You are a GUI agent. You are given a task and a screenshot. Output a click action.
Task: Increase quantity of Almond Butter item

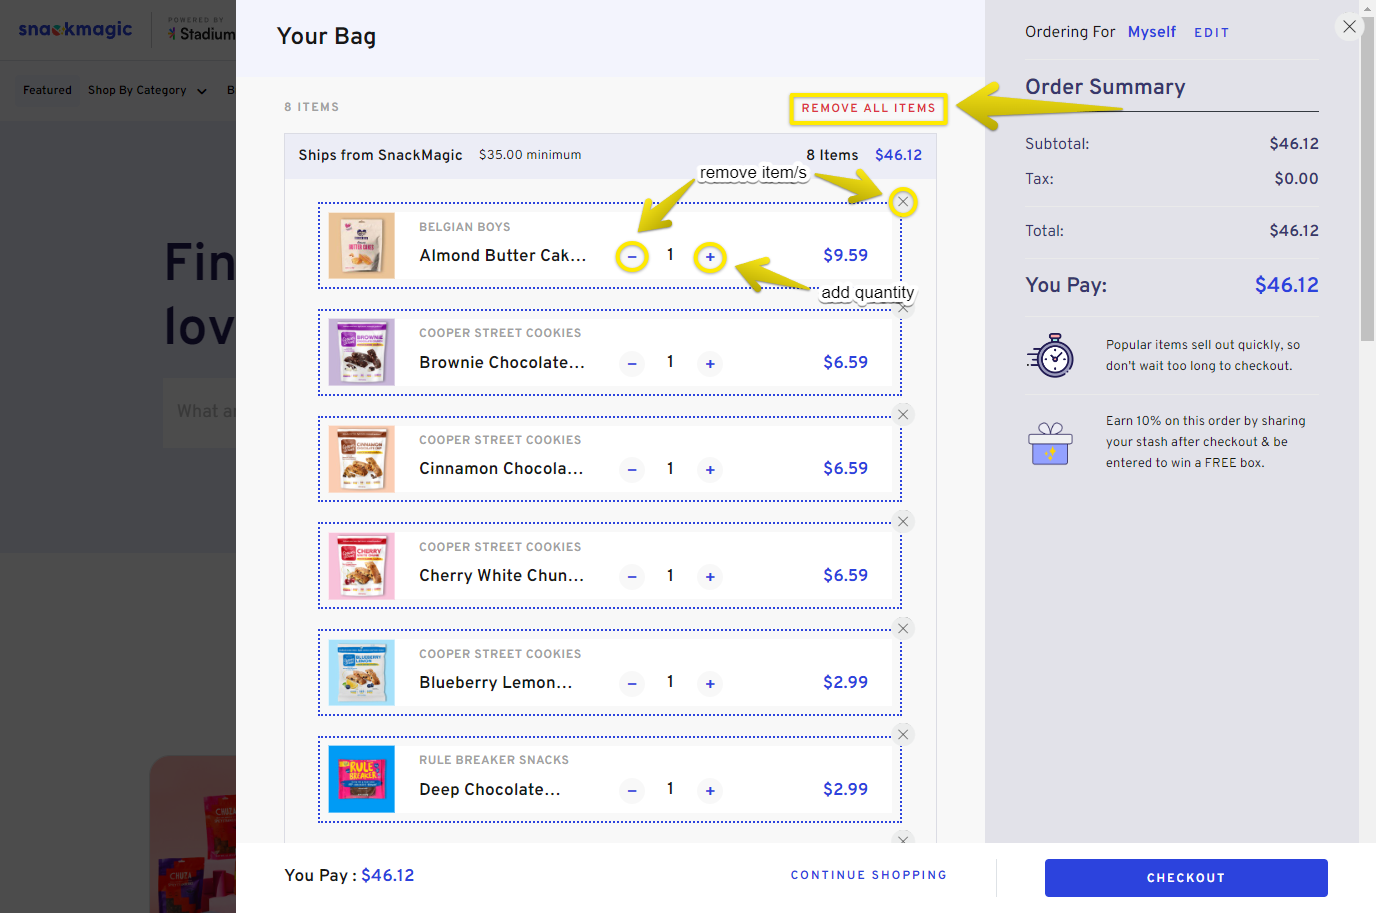[x=710, y=257]
